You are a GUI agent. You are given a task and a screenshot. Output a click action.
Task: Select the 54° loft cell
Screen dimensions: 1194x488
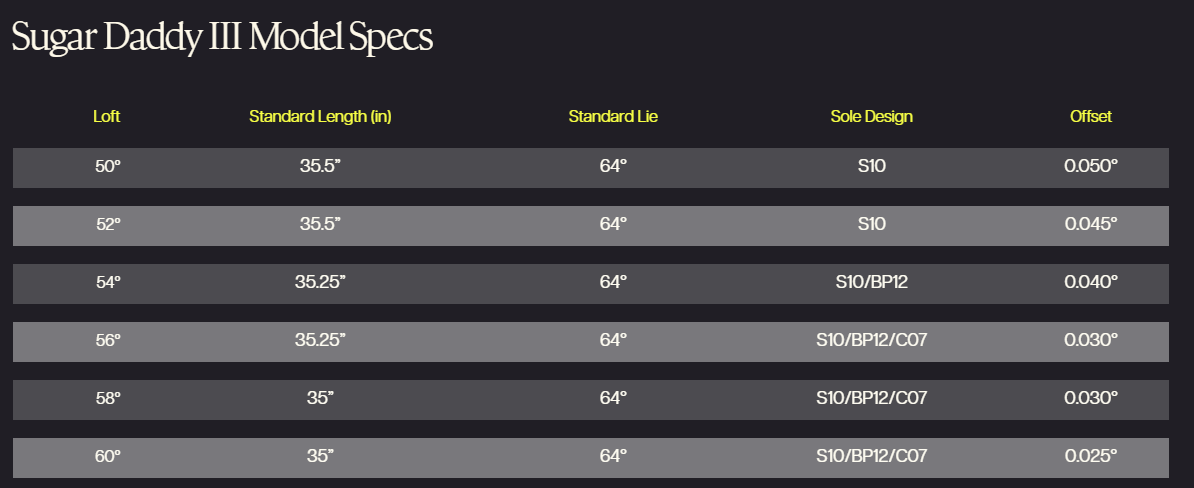pos(107,282)
